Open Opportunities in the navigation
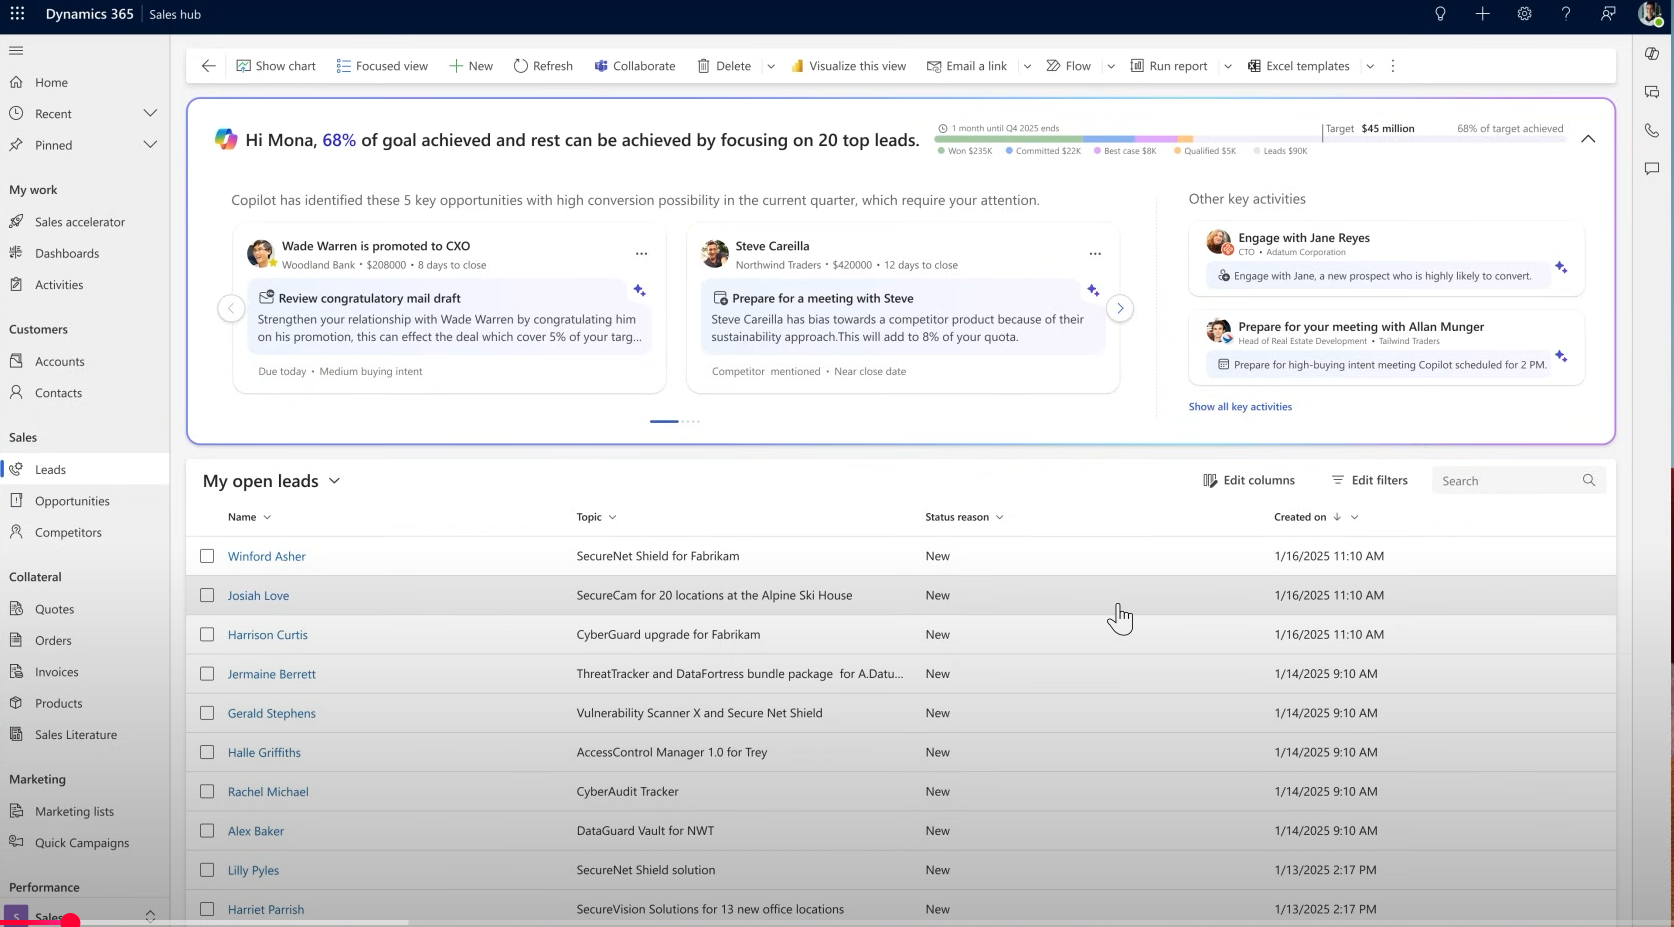The height and width of the screenshot is (927, 1674). coord(72,501)
